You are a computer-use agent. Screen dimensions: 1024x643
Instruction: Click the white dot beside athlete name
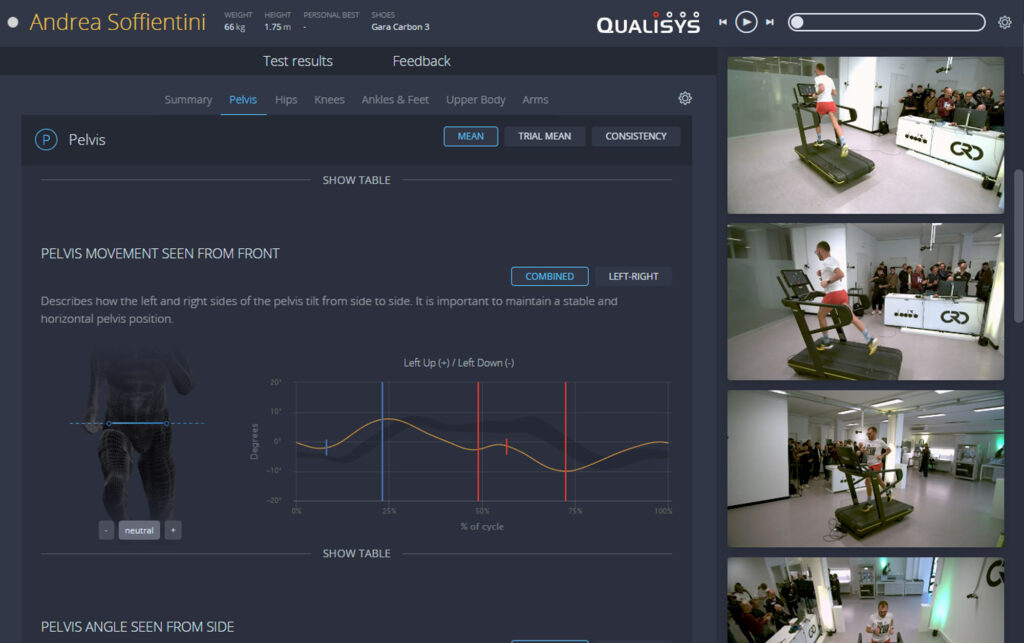coord(13,22)
